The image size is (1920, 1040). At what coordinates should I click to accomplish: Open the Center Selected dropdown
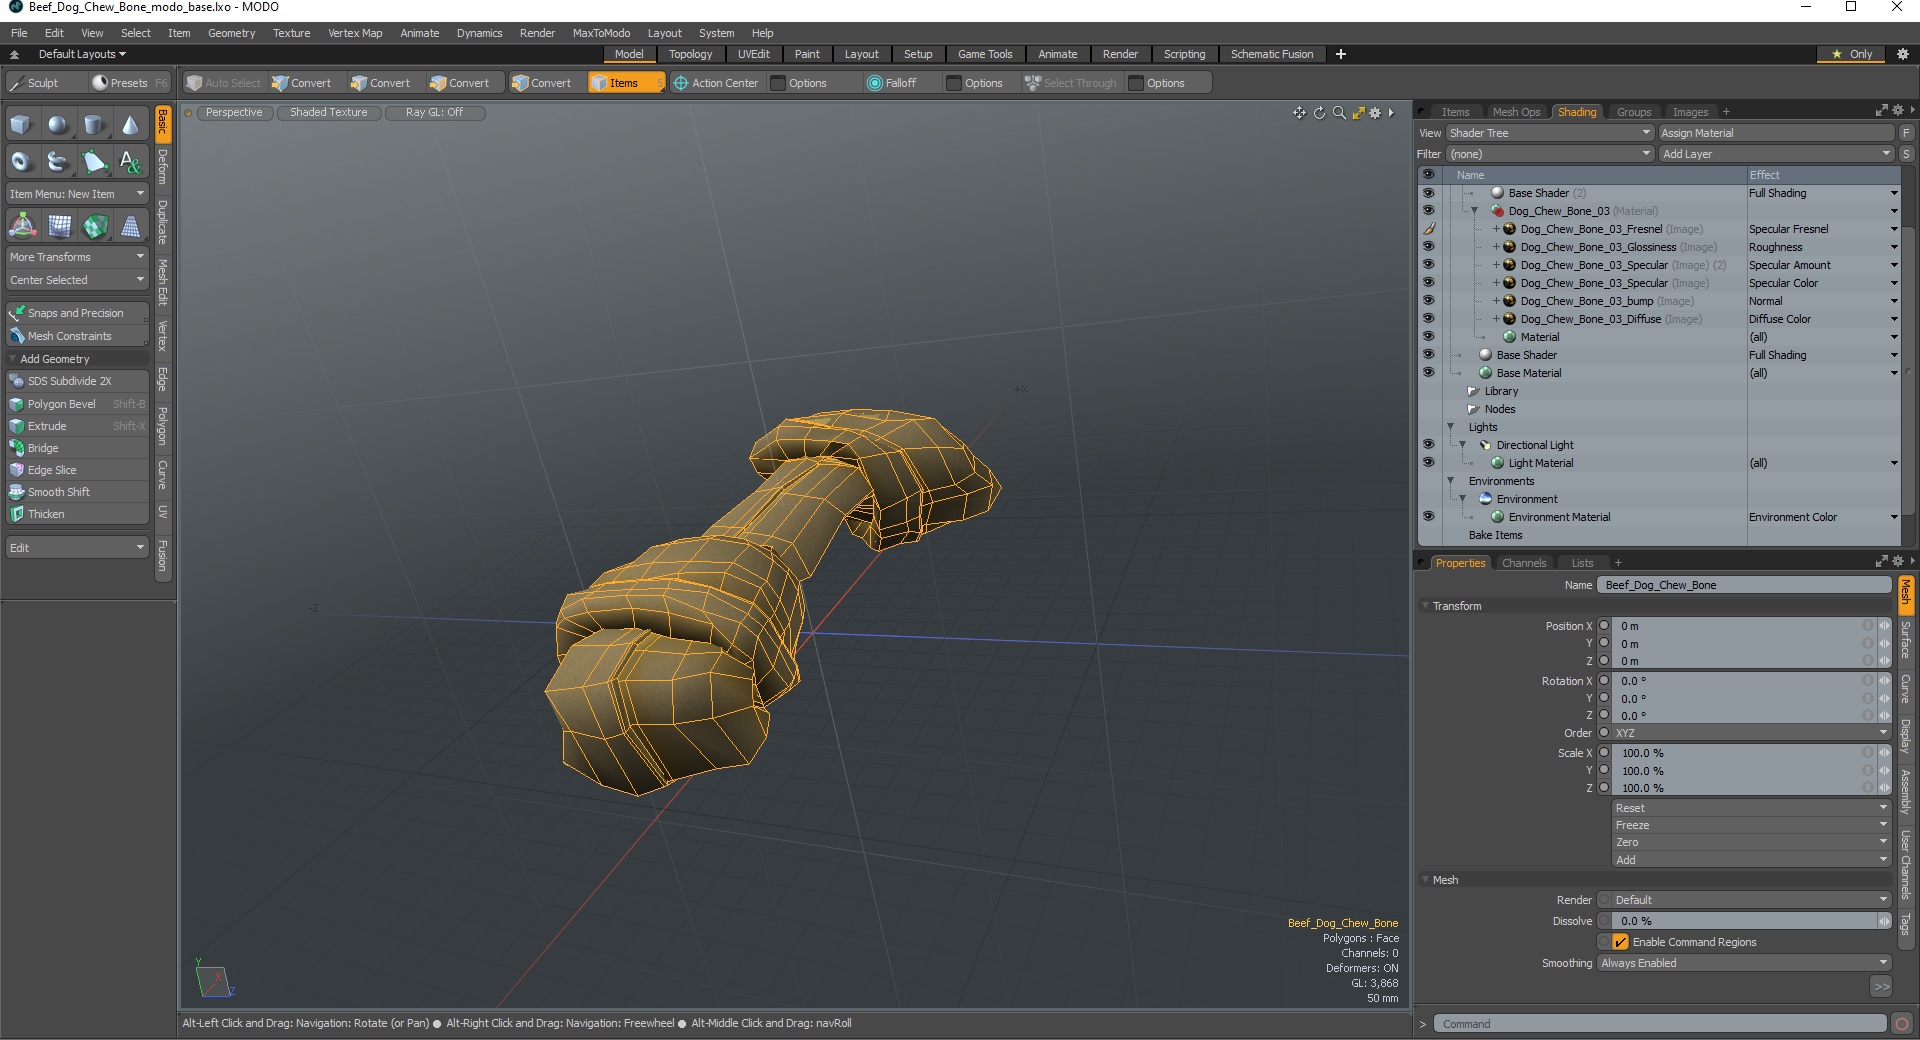pos(77,280)
